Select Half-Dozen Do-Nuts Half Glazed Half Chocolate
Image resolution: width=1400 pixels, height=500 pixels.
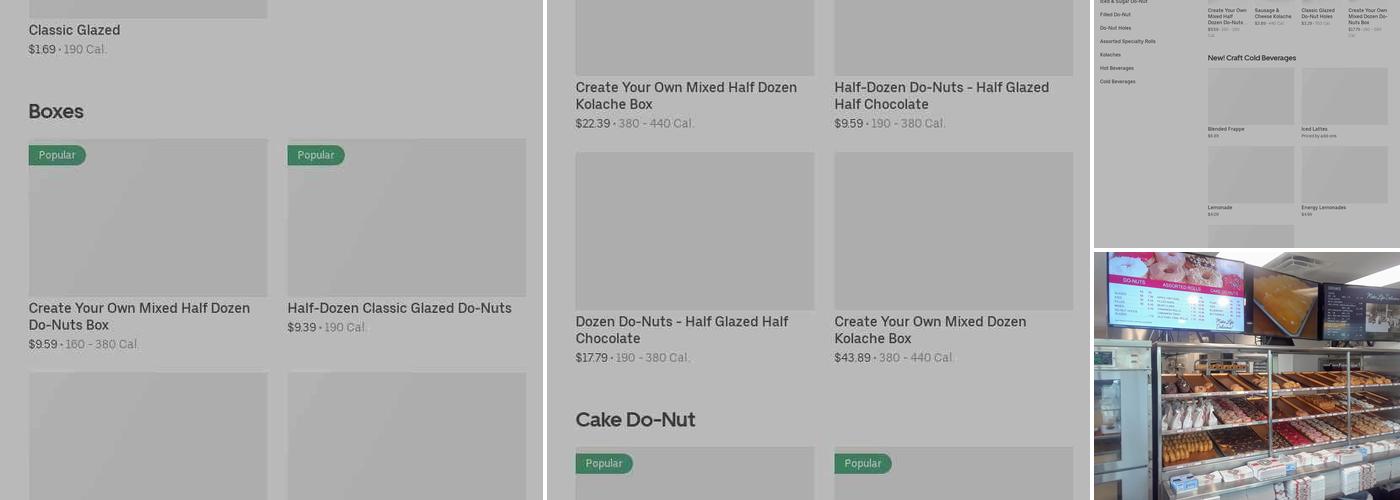point(941,96)
